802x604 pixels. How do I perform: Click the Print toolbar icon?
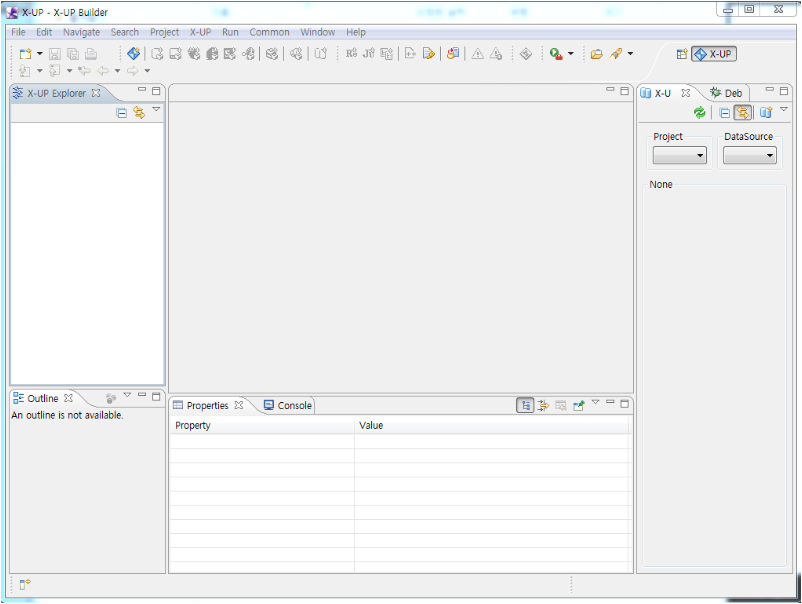click(91, 54)
